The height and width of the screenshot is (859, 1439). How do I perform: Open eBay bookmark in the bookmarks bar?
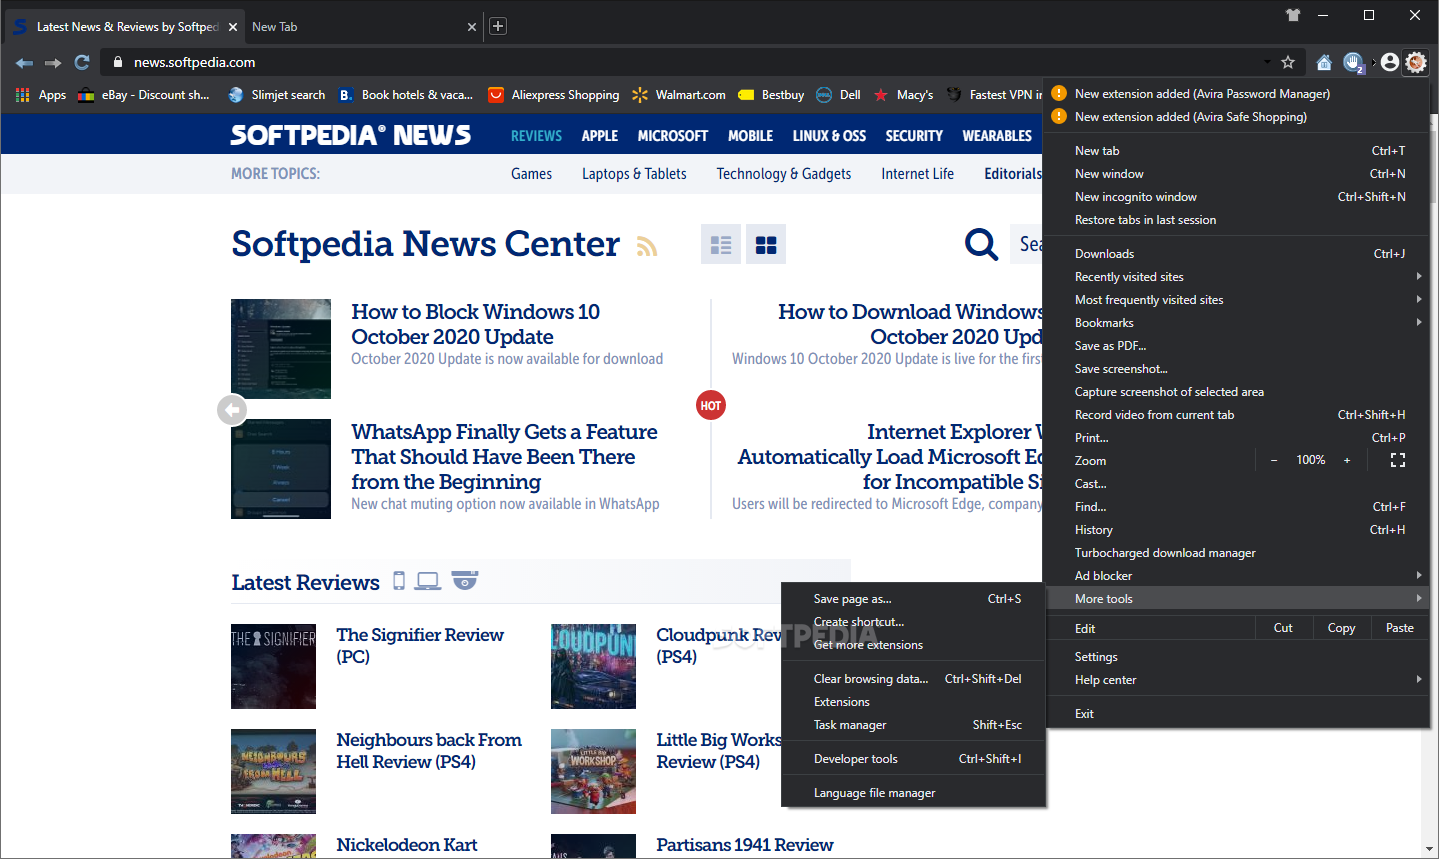pyautogui.click(x=144, y=95)
